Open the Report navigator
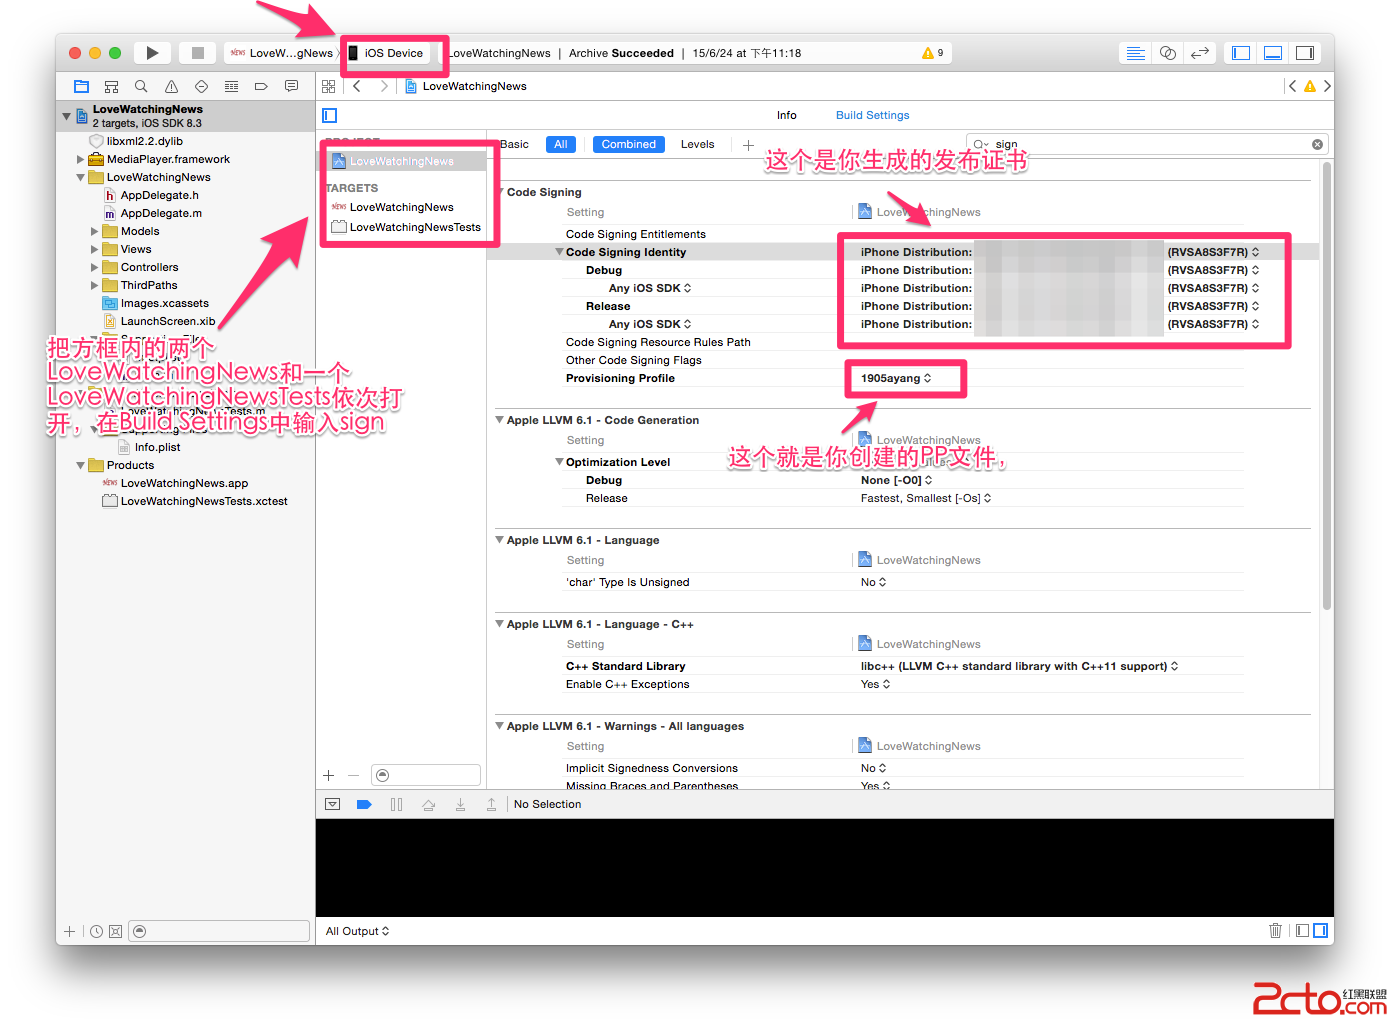This screenshot has height=1025, width=1390. click(291, 87)
